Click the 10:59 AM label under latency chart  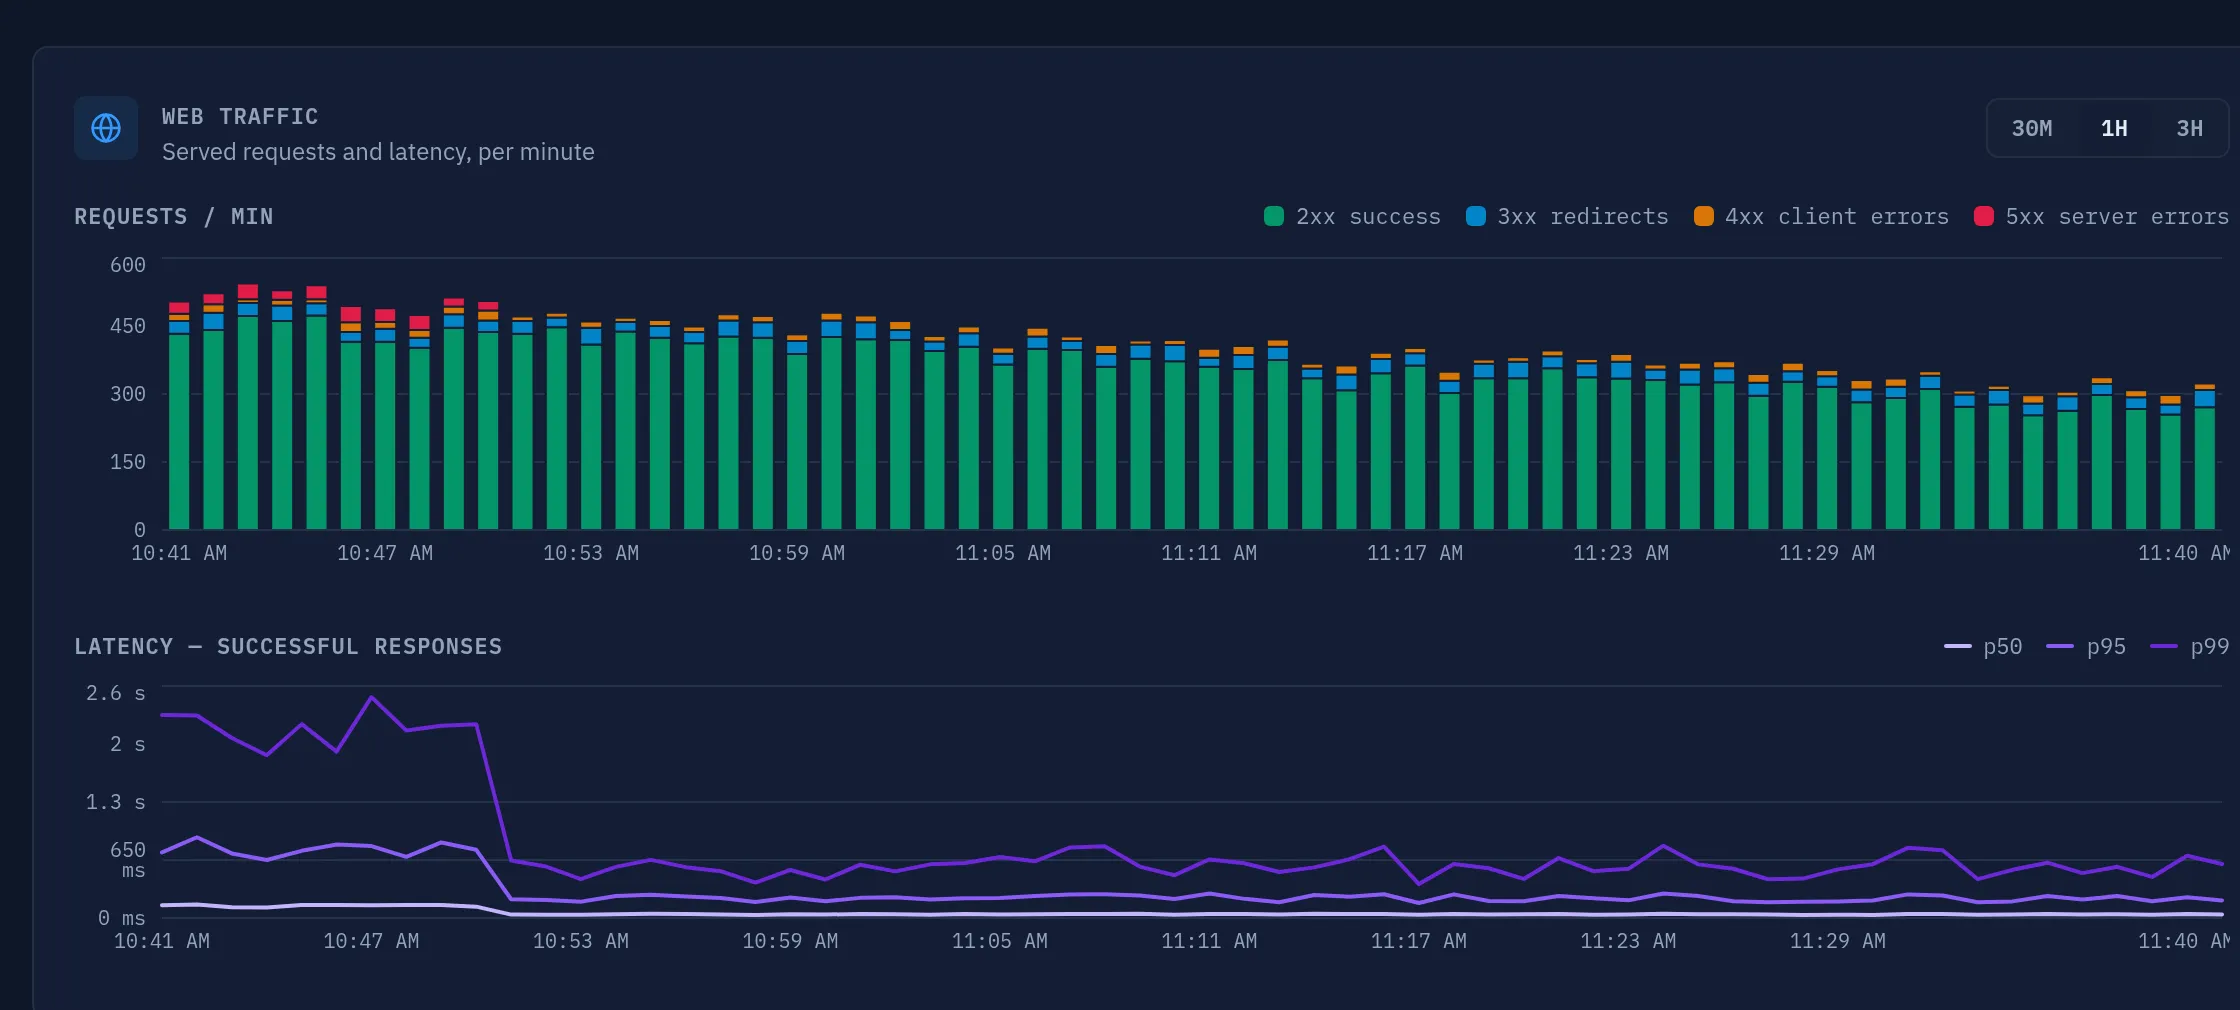click(790, 941)
